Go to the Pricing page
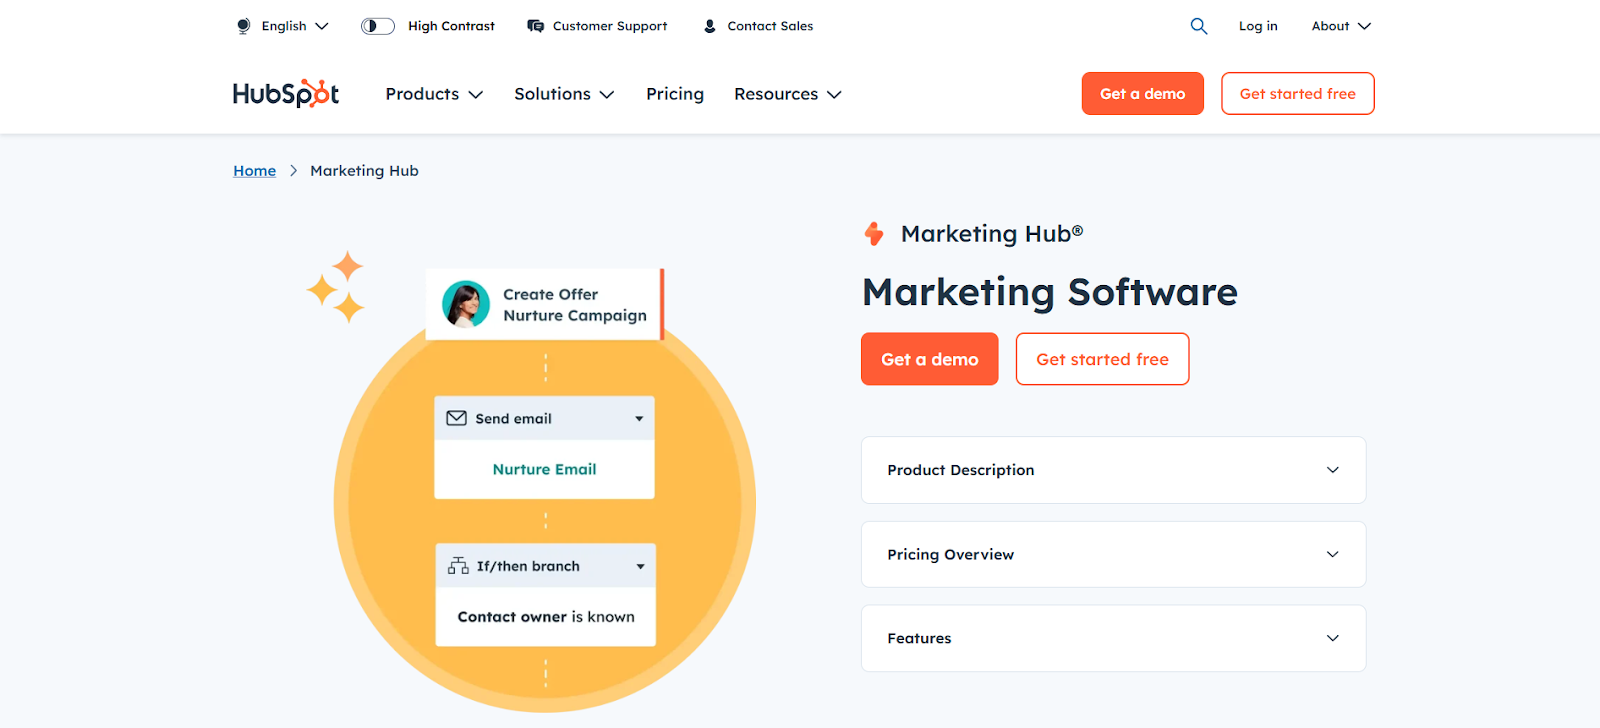Screen dimensions: 1600x728 (x=675, y=94)
